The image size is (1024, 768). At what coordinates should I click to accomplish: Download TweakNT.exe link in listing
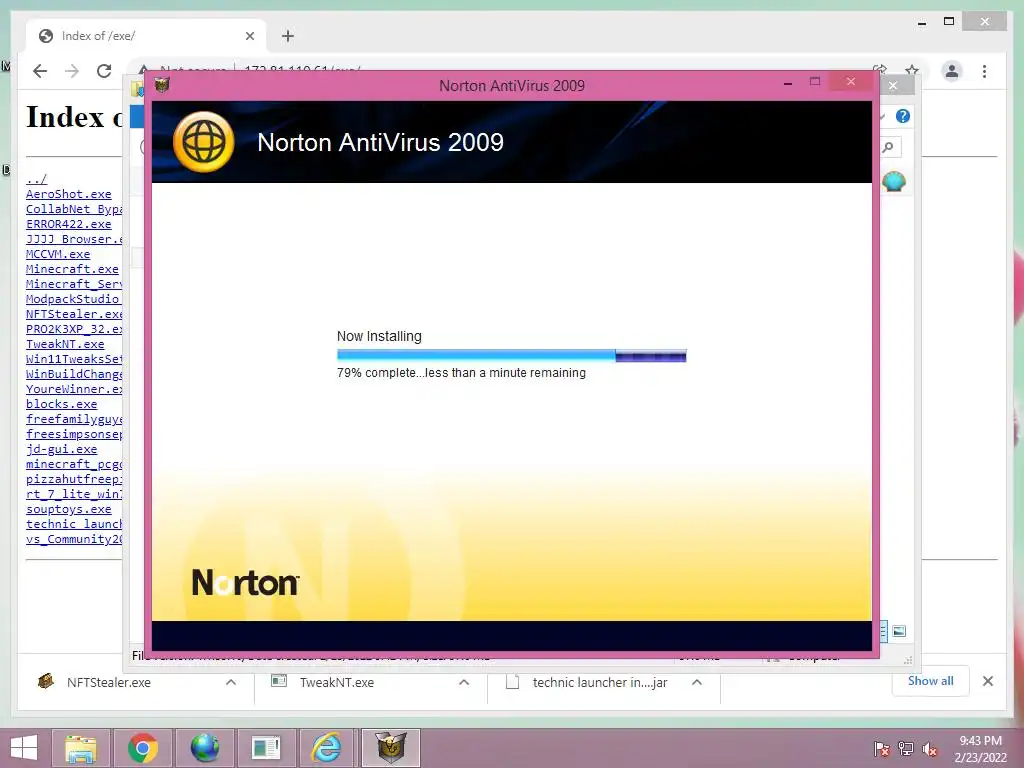(x=65, y=344)
